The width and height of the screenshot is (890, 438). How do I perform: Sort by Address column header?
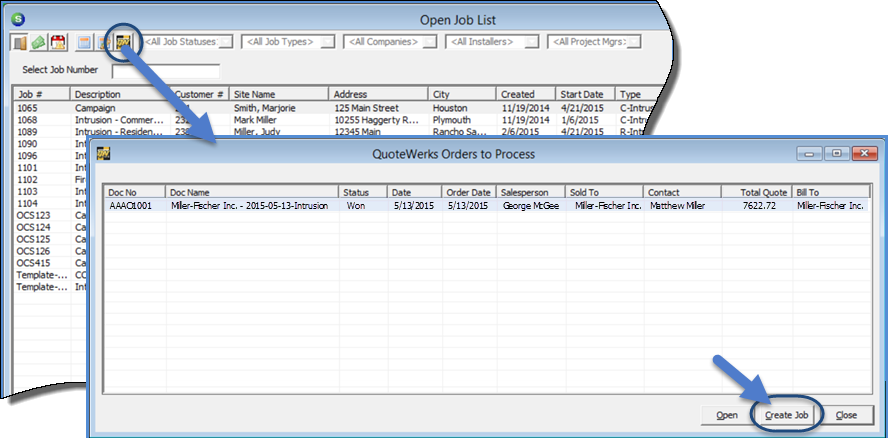click(379, 94)
